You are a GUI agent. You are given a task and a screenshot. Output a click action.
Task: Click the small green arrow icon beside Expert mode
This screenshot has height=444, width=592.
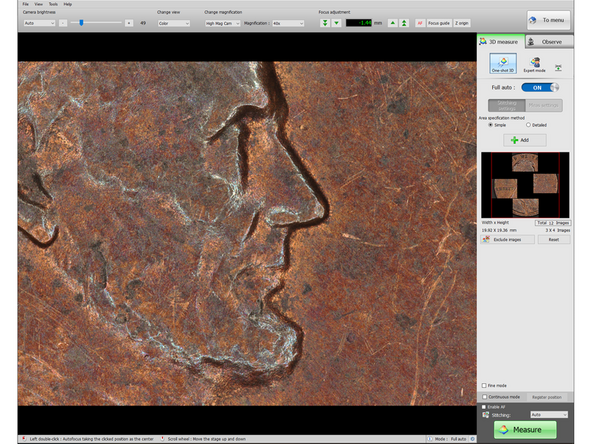click(x=558, y=67)
